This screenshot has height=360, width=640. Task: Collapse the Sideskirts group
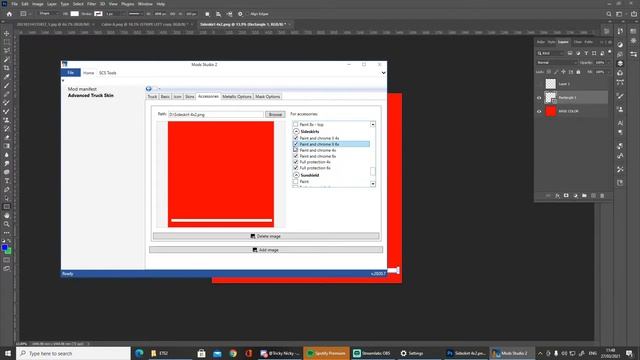pyautogui.click(x=296, y=131)
